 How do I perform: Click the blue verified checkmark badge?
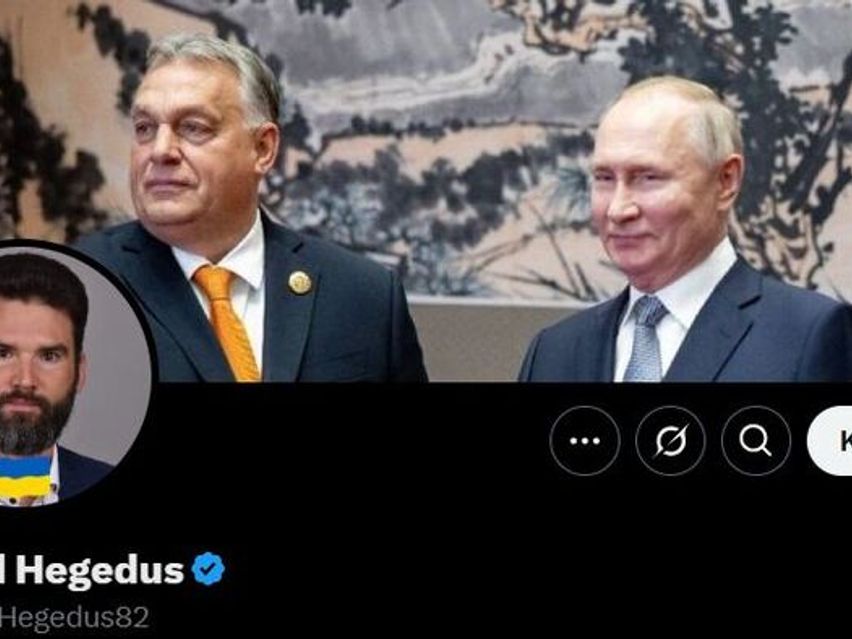pyautogui.click(x=208, y=568)
